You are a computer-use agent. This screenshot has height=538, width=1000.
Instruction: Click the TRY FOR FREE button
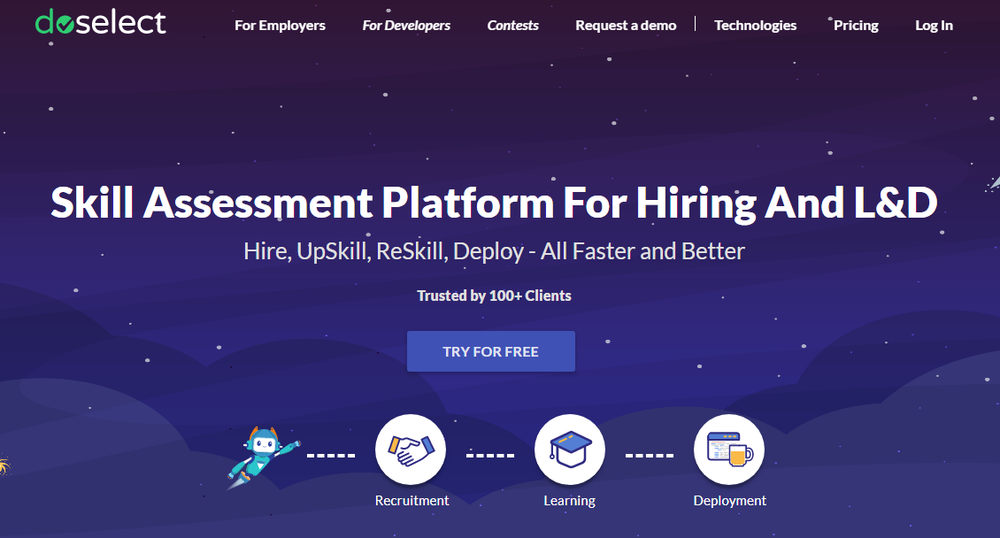[x=491, y=351]
